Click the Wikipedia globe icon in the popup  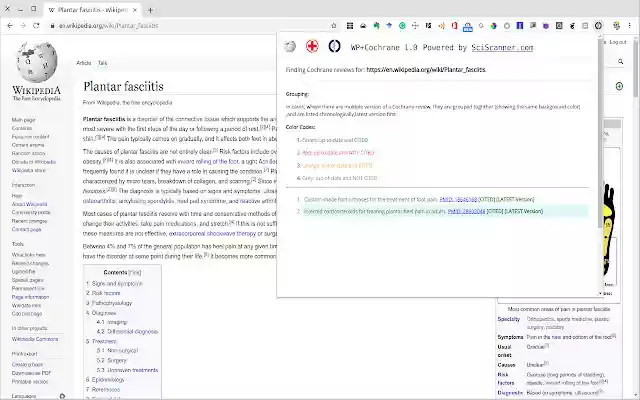pyautogui.click(x=290, y=47)
